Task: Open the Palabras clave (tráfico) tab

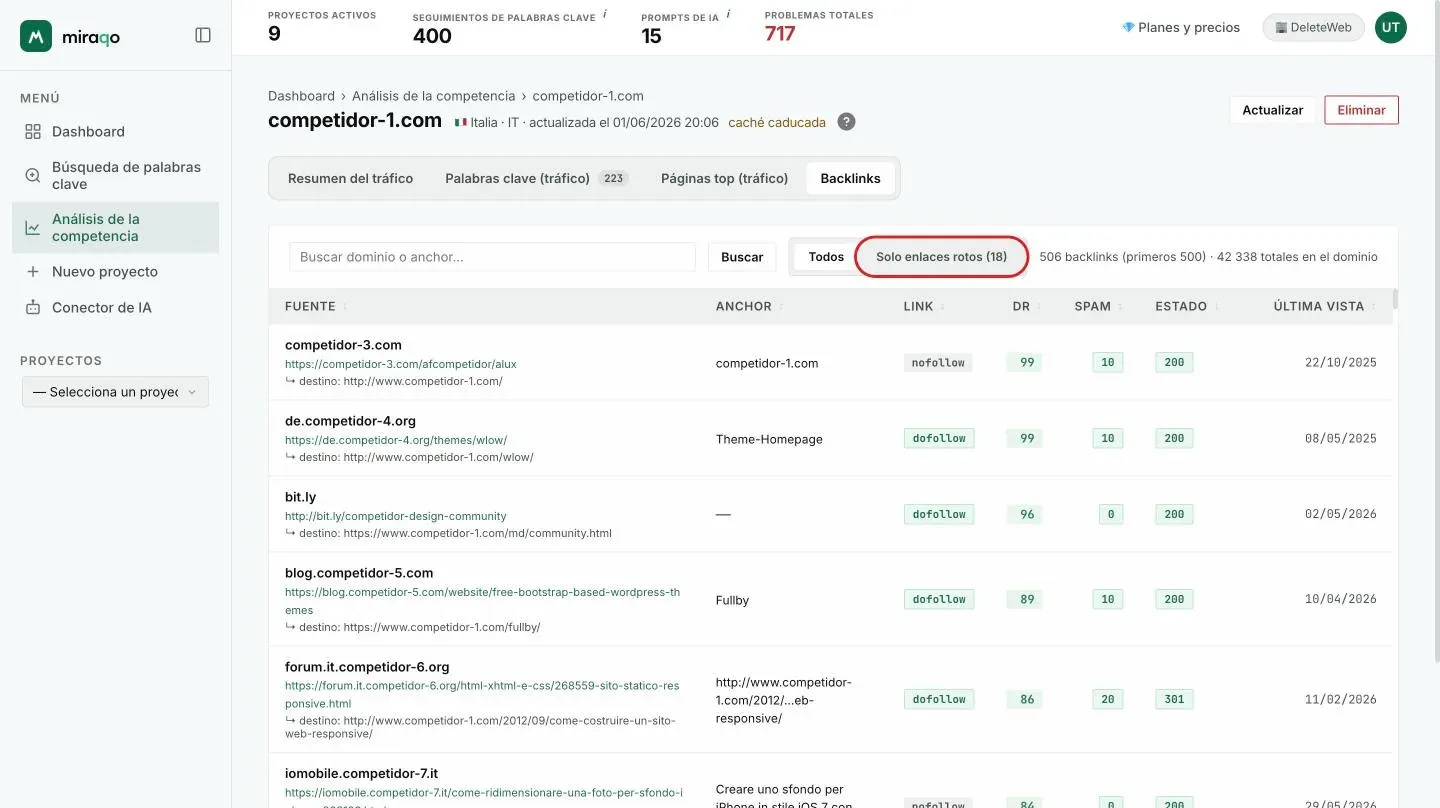Action: click(x=536, y=179)
